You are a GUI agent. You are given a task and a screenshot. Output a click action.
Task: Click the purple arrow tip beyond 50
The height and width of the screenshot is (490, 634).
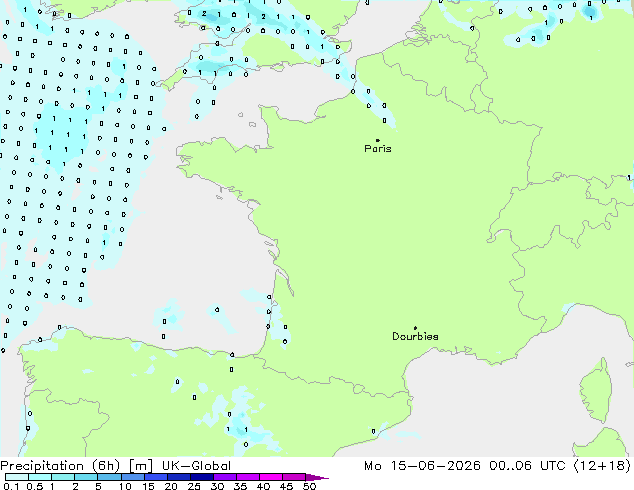[x=317, y=477]
